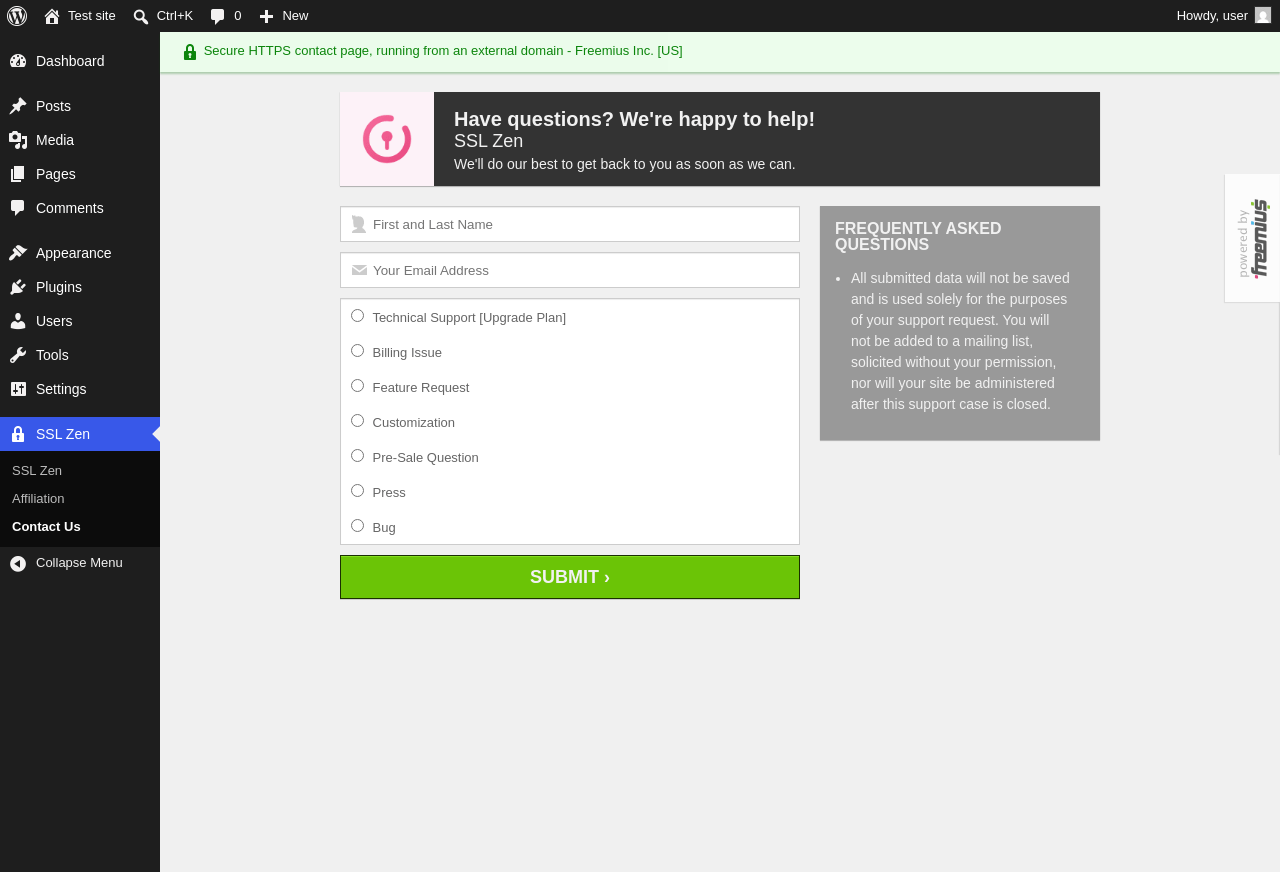Click the Collapse Menu label
Image resolution: width=1280 pixels, height=872 pixels.
click(x=79, y=563)
